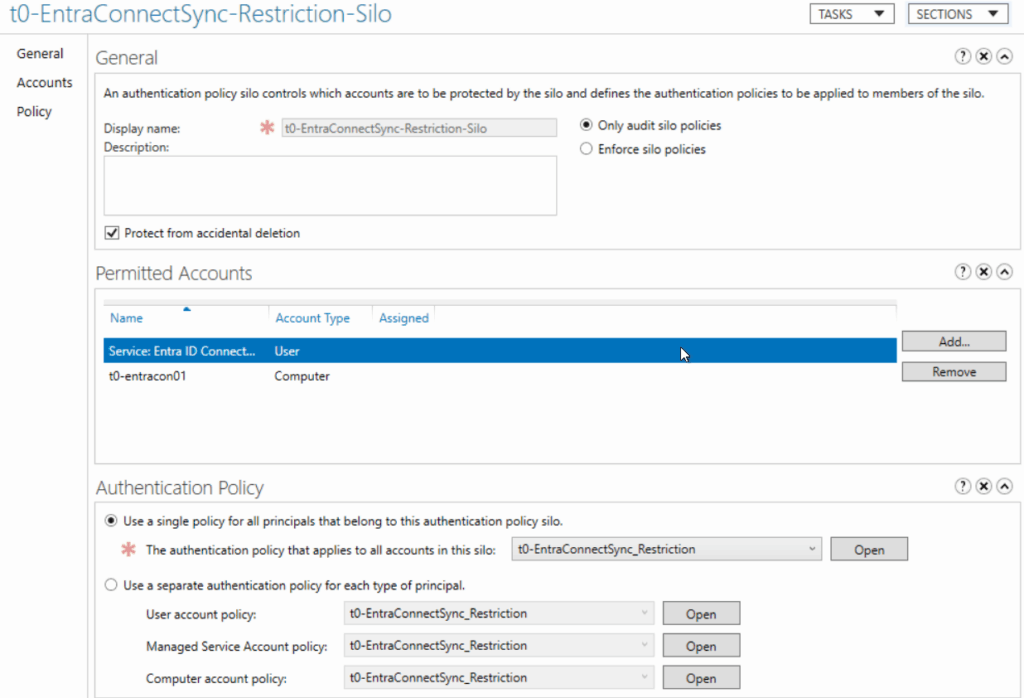Screen dimensions: 1024x698
Task: Open the TASKS dropdown menu
Action: pyautogui.click(x=850, y=14)
